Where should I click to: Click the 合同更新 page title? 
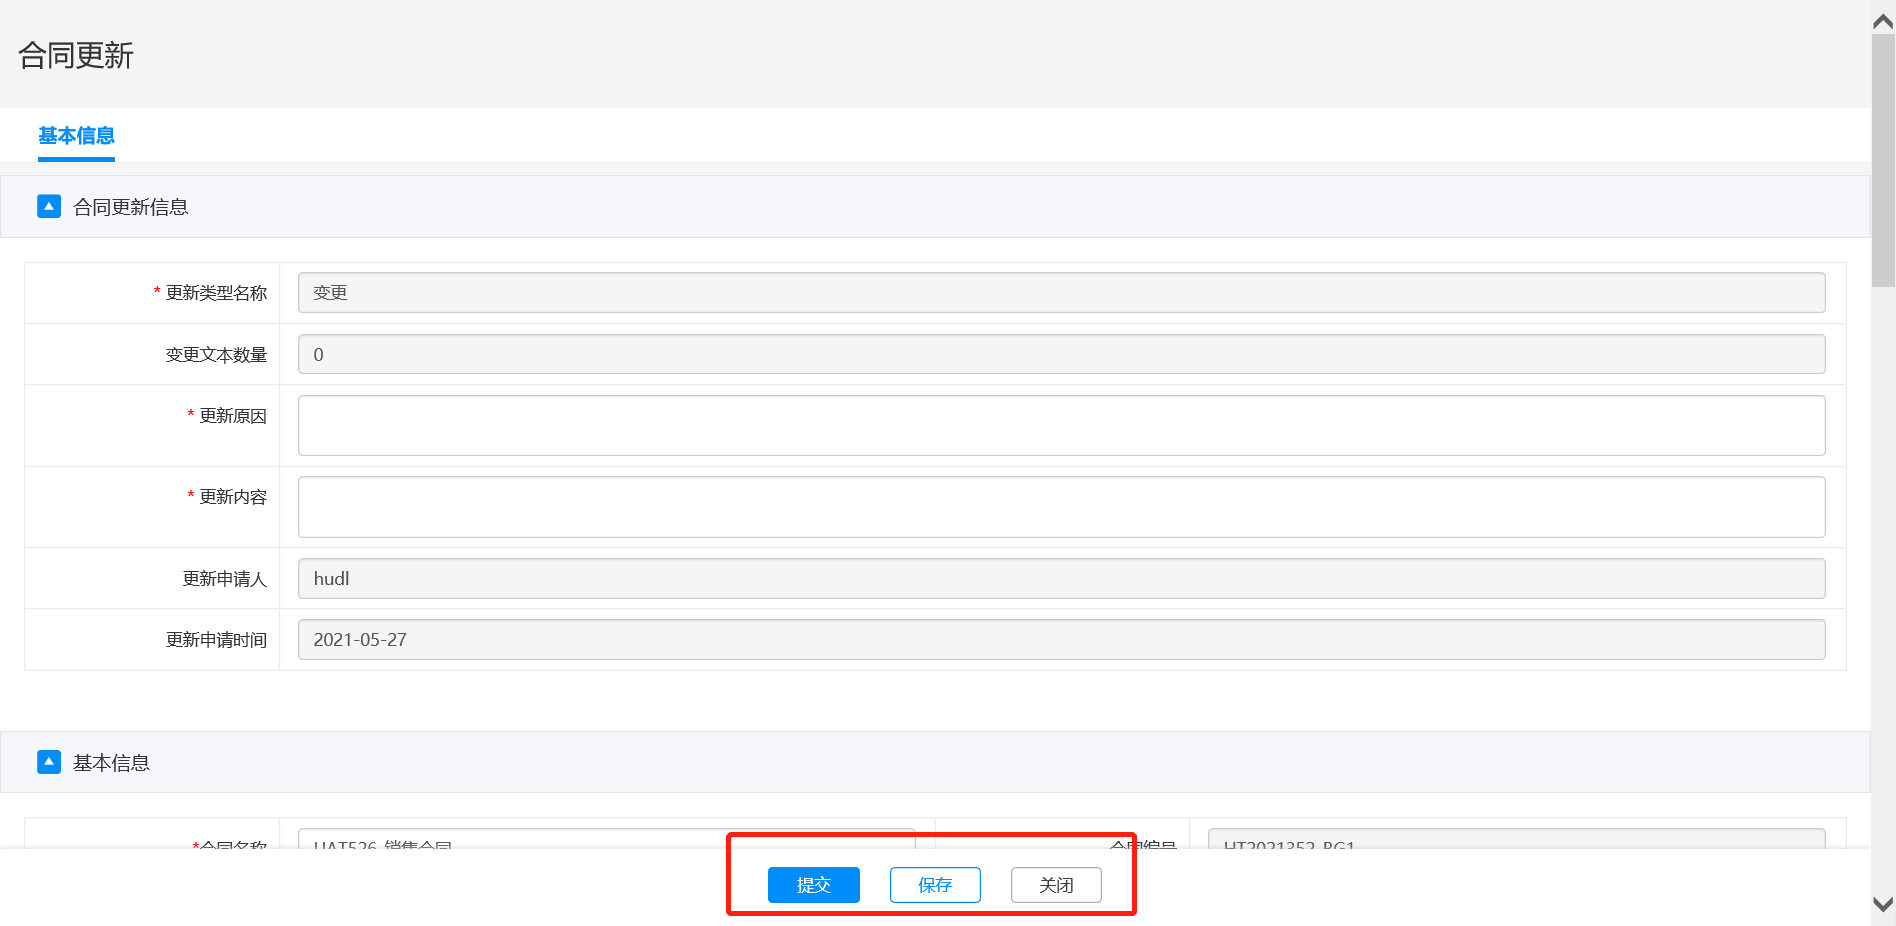pyautogui.click(x=76, y=56)
